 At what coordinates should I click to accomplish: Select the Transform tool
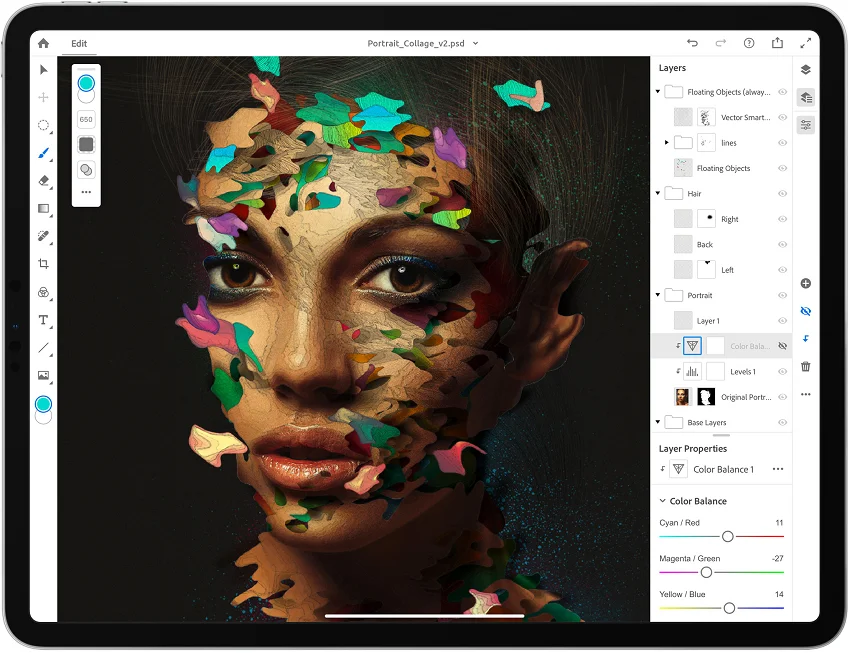[x=43, y=97]
